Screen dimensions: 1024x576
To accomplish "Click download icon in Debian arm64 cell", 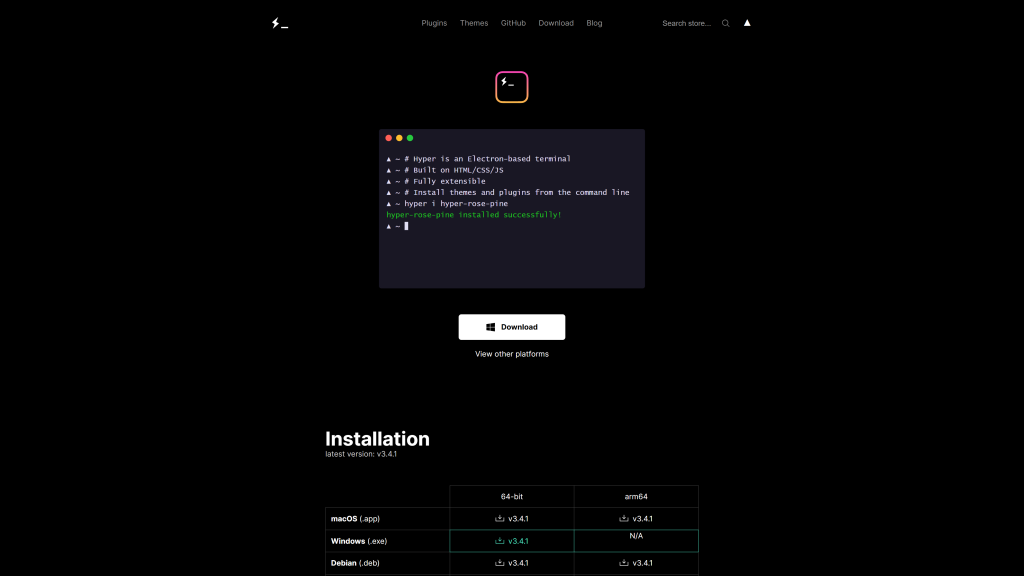I will pyautogui.click(x=624, y=562).
